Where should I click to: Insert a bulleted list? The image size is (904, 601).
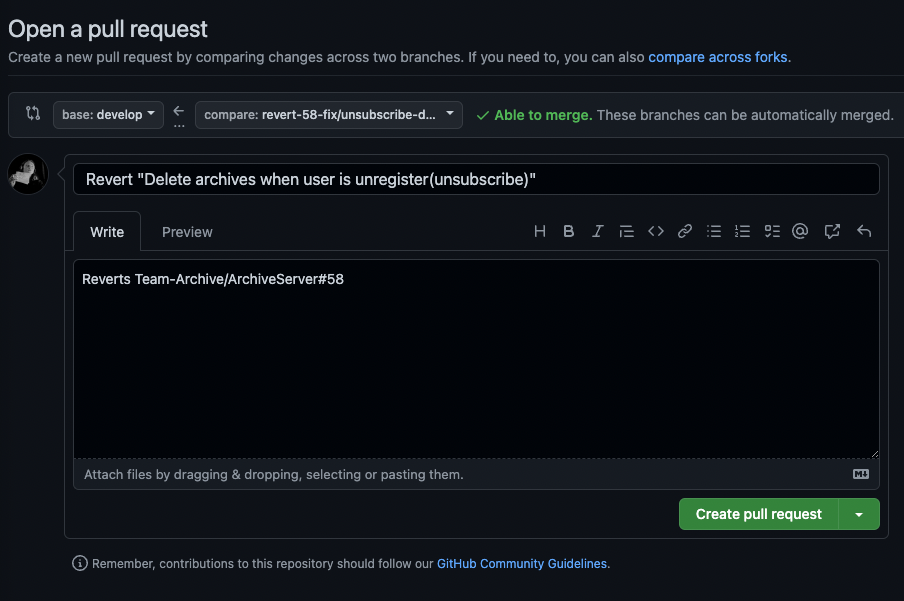coord(714,231)
